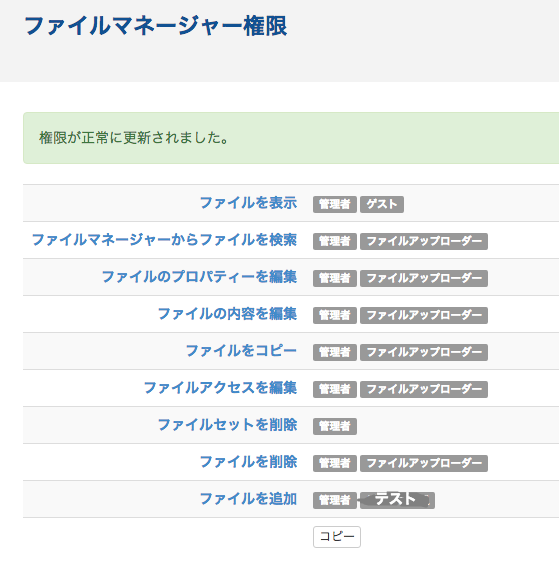Open ファイルの内容を編集 permission link

pyautogui.click(x=227, y=314)
